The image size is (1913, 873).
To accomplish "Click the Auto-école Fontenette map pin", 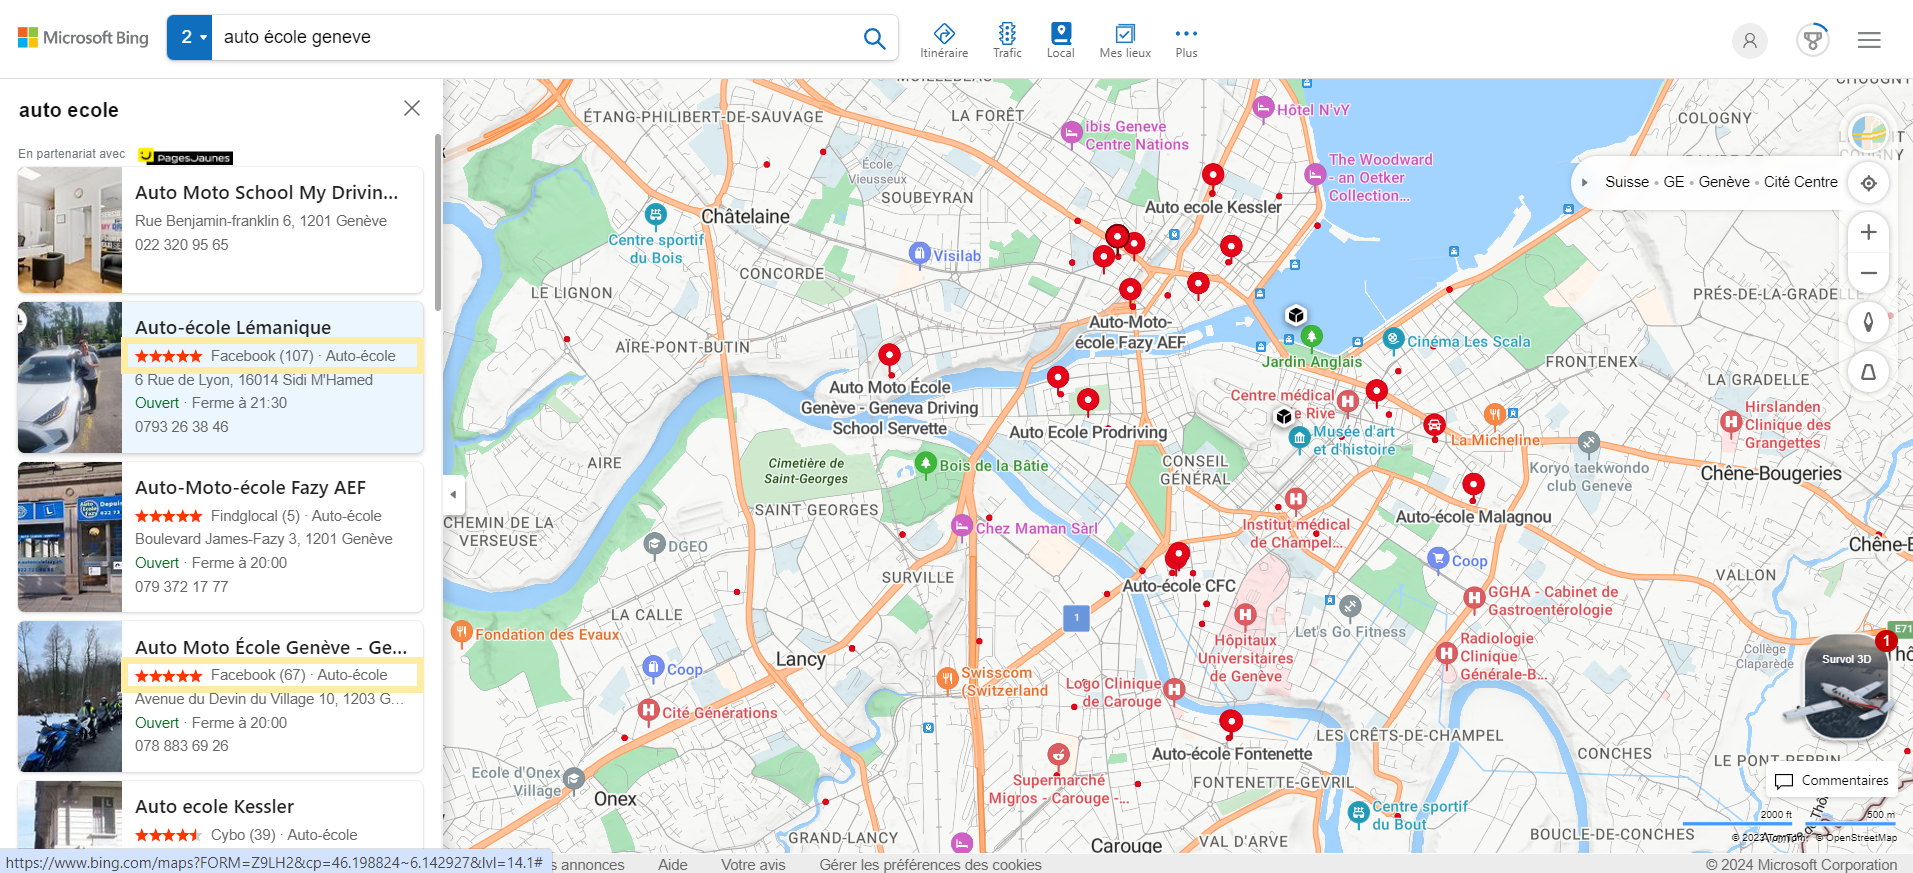I will click(x=1231, y=722).
